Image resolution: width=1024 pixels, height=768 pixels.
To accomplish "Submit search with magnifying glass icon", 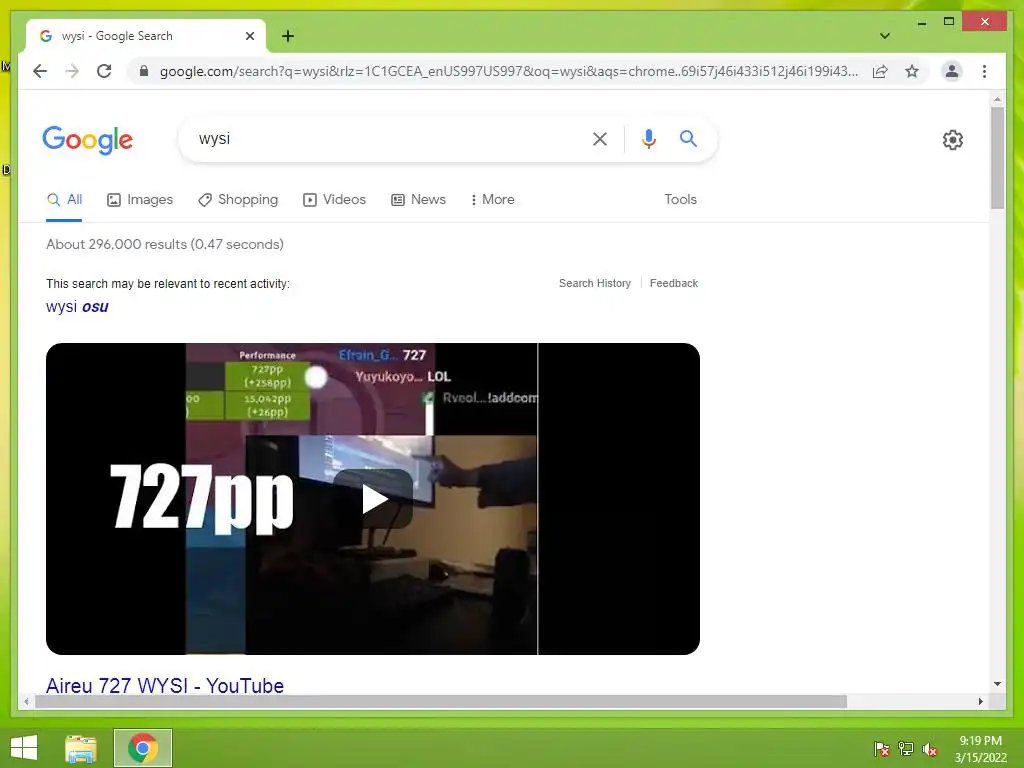I will [x=688, y=138].
